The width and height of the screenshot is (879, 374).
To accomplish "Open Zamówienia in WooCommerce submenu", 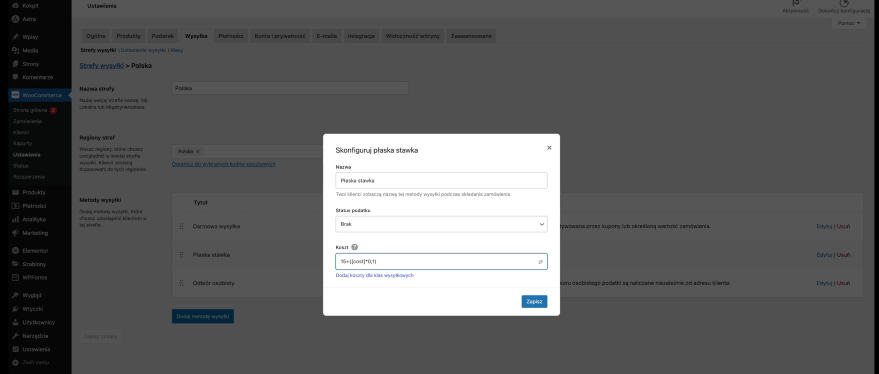I will click(x=27, y=121).
